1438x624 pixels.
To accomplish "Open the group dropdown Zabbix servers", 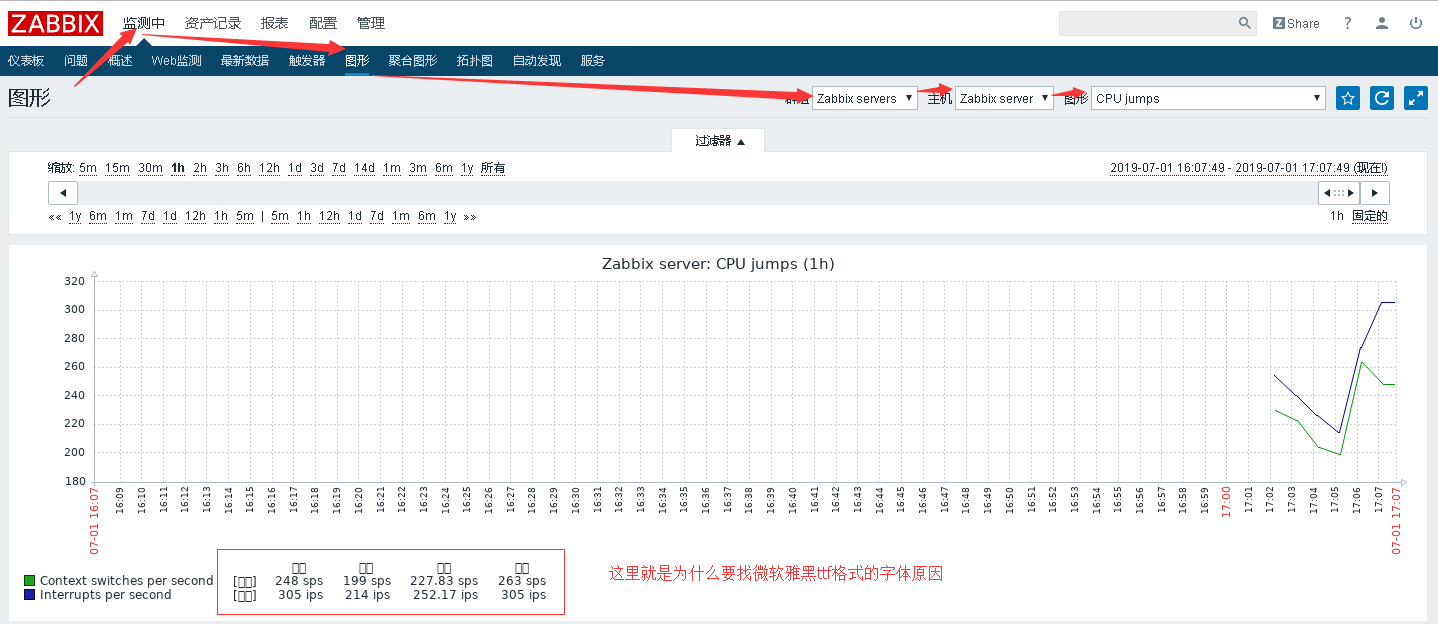I will (865, 98).
